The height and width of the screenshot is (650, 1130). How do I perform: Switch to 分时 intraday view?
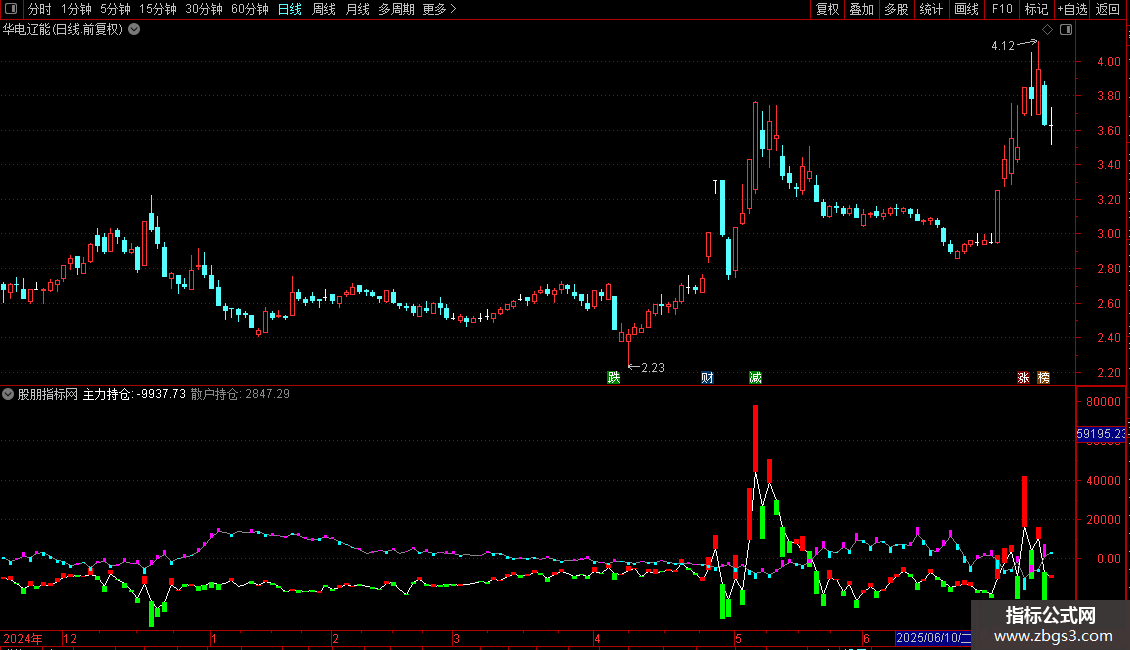(x=40, y=9)
